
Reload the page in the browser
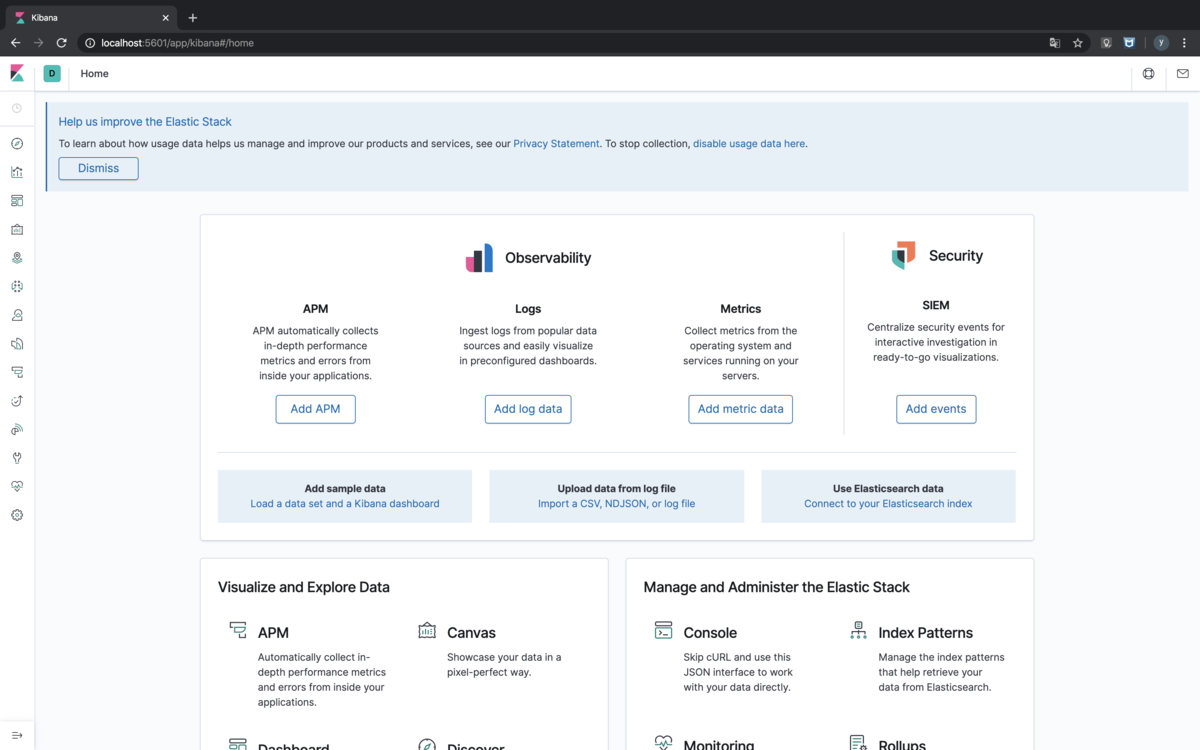point(61,43)
